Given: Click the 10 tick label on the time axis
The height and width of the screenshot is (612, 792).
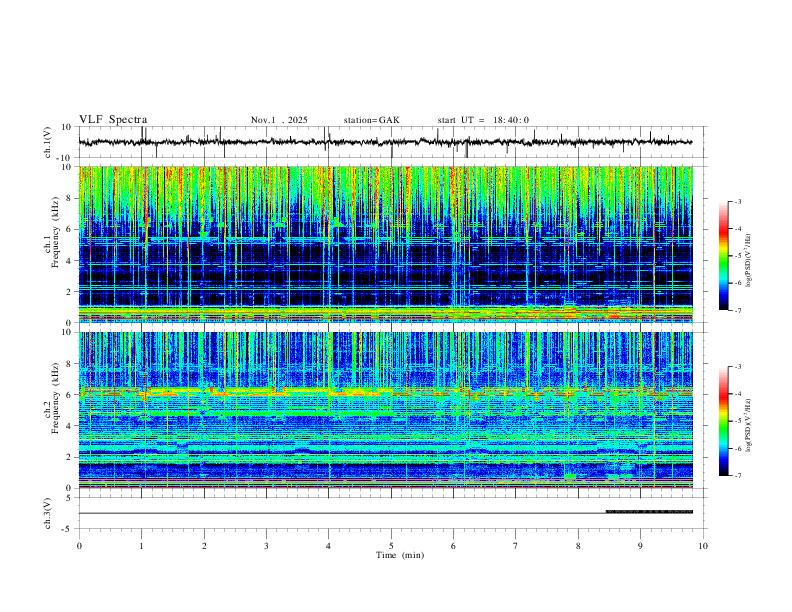Looking at the screenshot, I should point(703,546).
